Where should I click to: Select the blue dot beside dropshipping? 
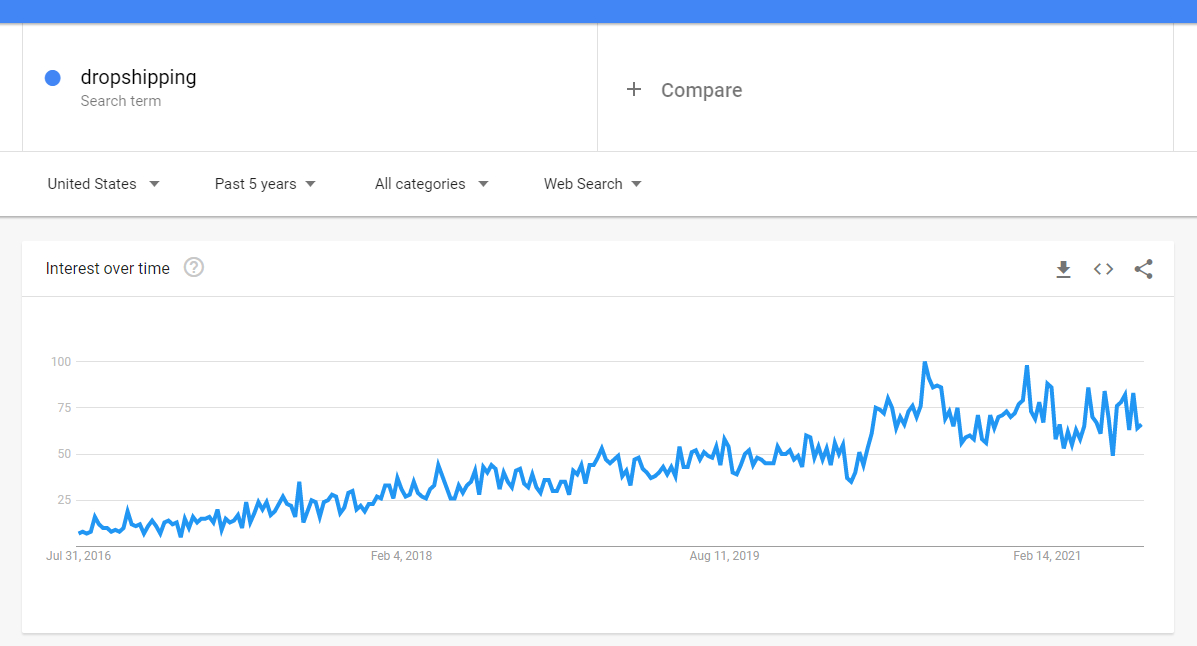pos(51,77)
